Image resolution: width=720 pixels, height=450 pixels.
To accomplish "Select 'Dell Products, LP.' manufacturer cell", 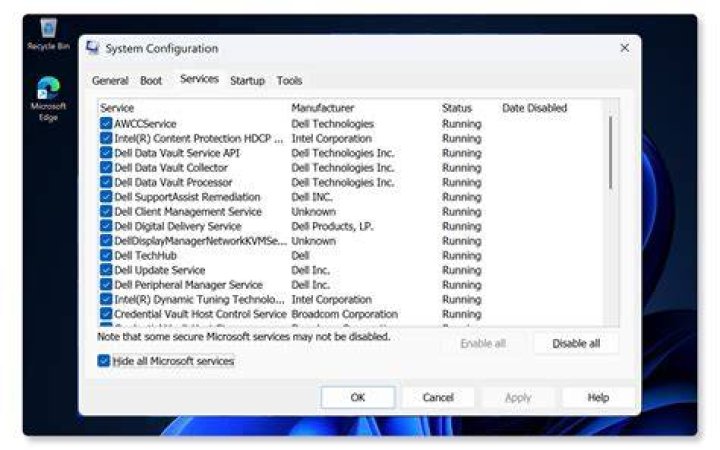I will 332,226.
